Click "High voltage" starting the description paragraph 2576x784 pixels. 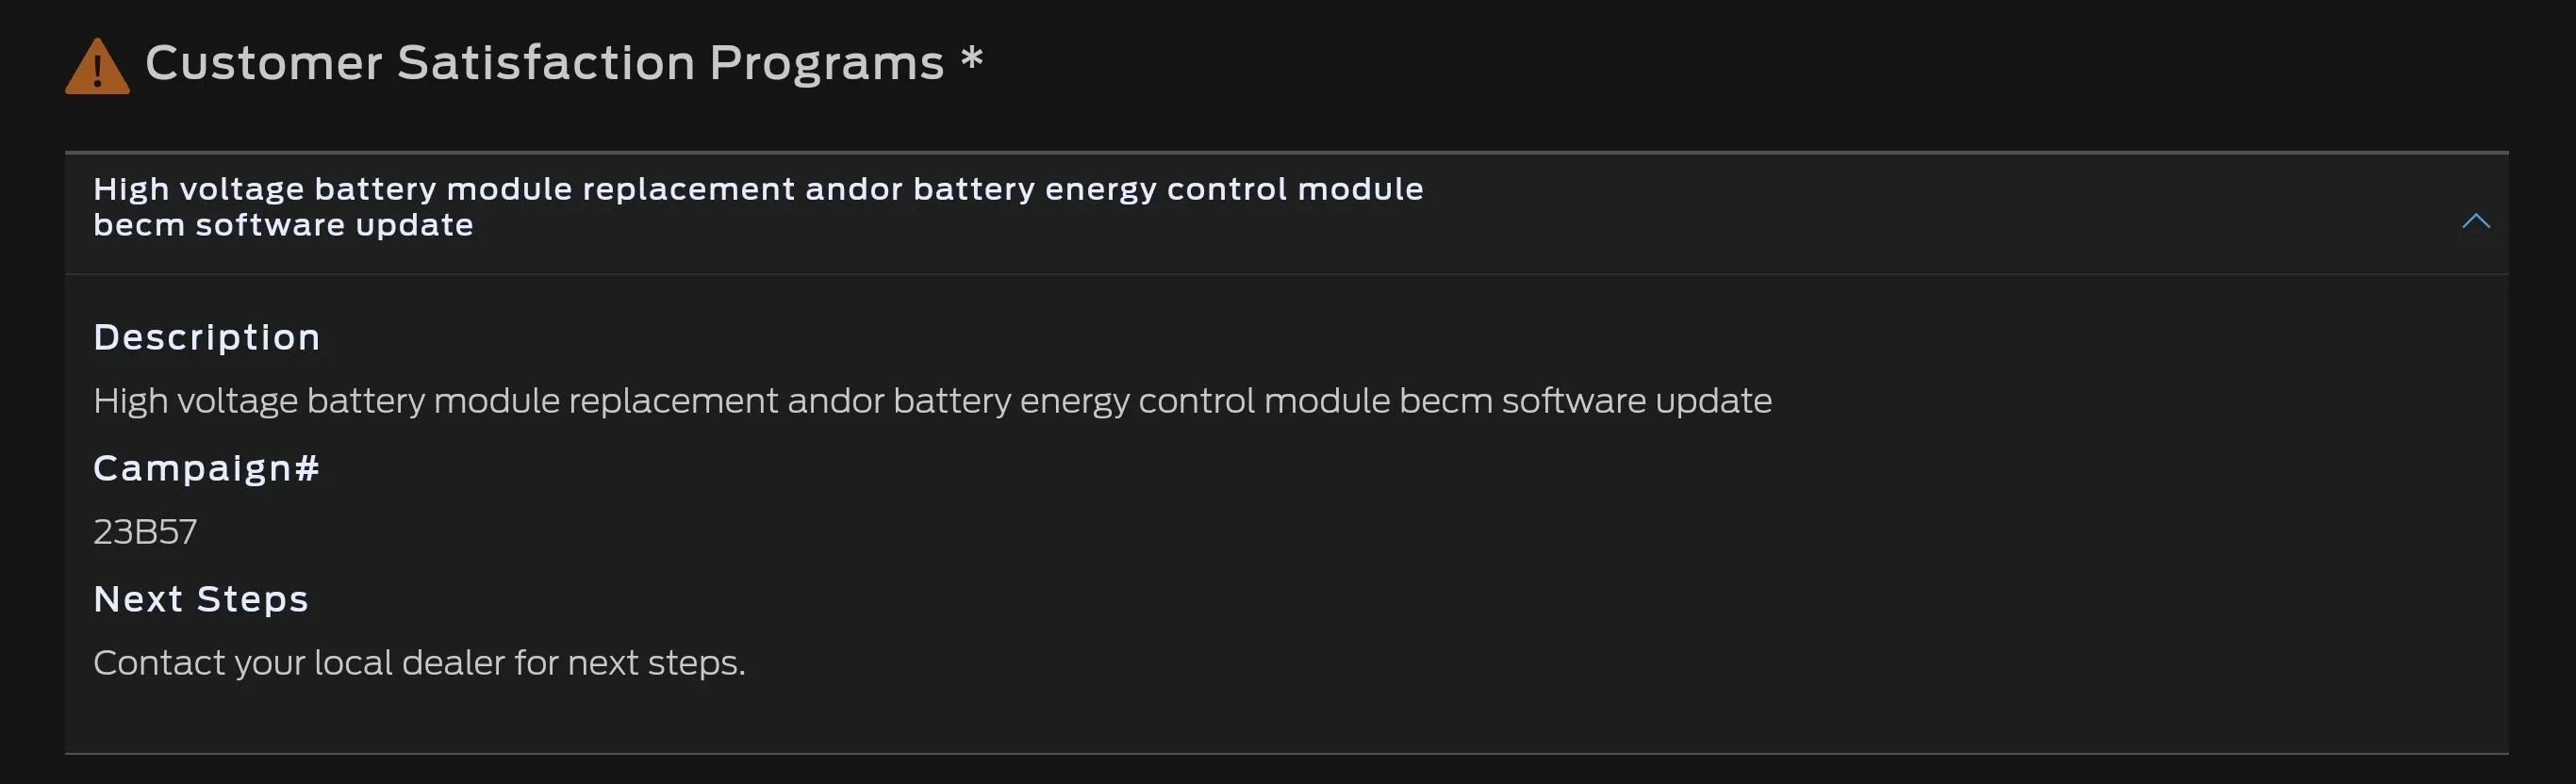[x=195, y=401]
